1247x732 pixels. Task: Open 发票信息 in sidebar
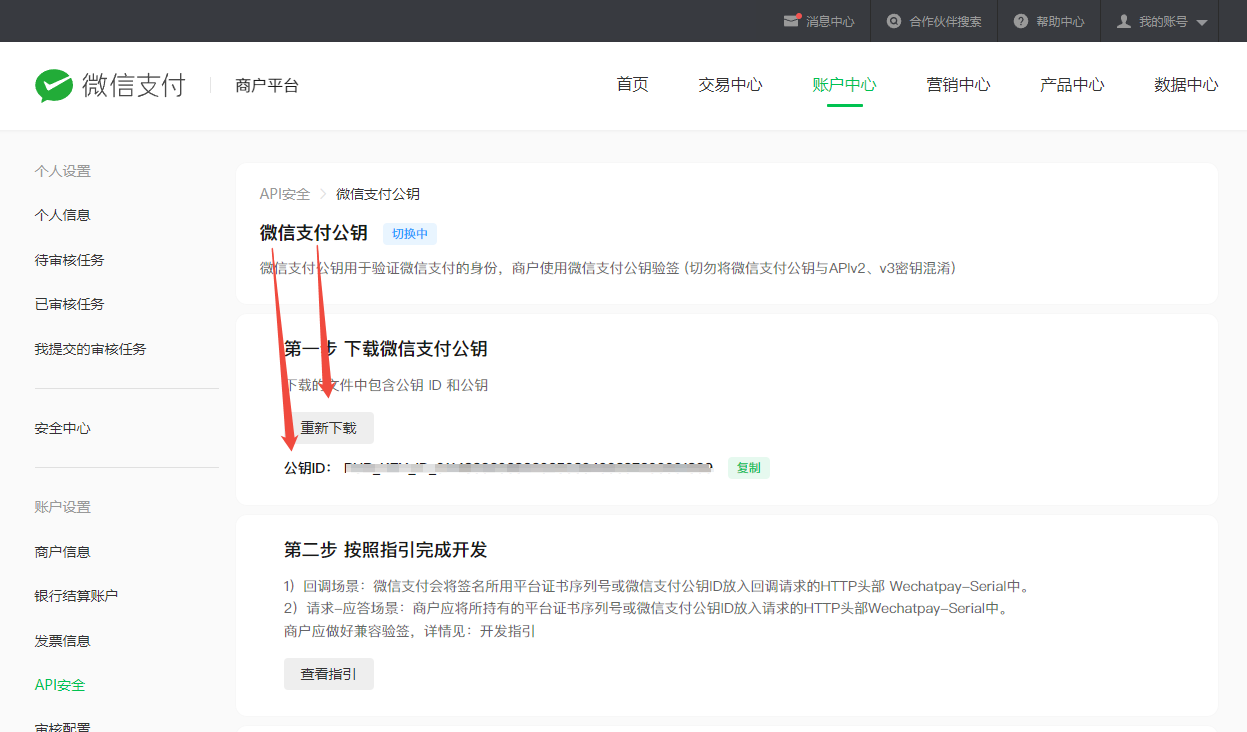pyautogui.click(x=62, y=641)
